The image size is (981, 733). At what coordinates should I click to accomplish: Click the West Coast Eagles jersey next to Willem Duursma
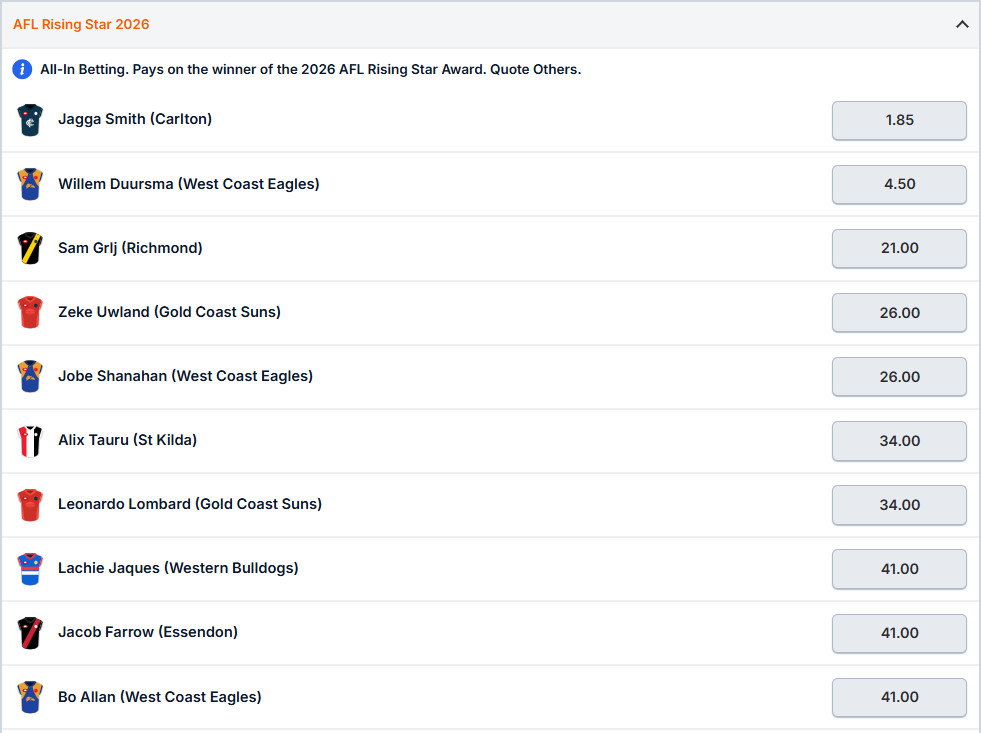tap(30, 184)
